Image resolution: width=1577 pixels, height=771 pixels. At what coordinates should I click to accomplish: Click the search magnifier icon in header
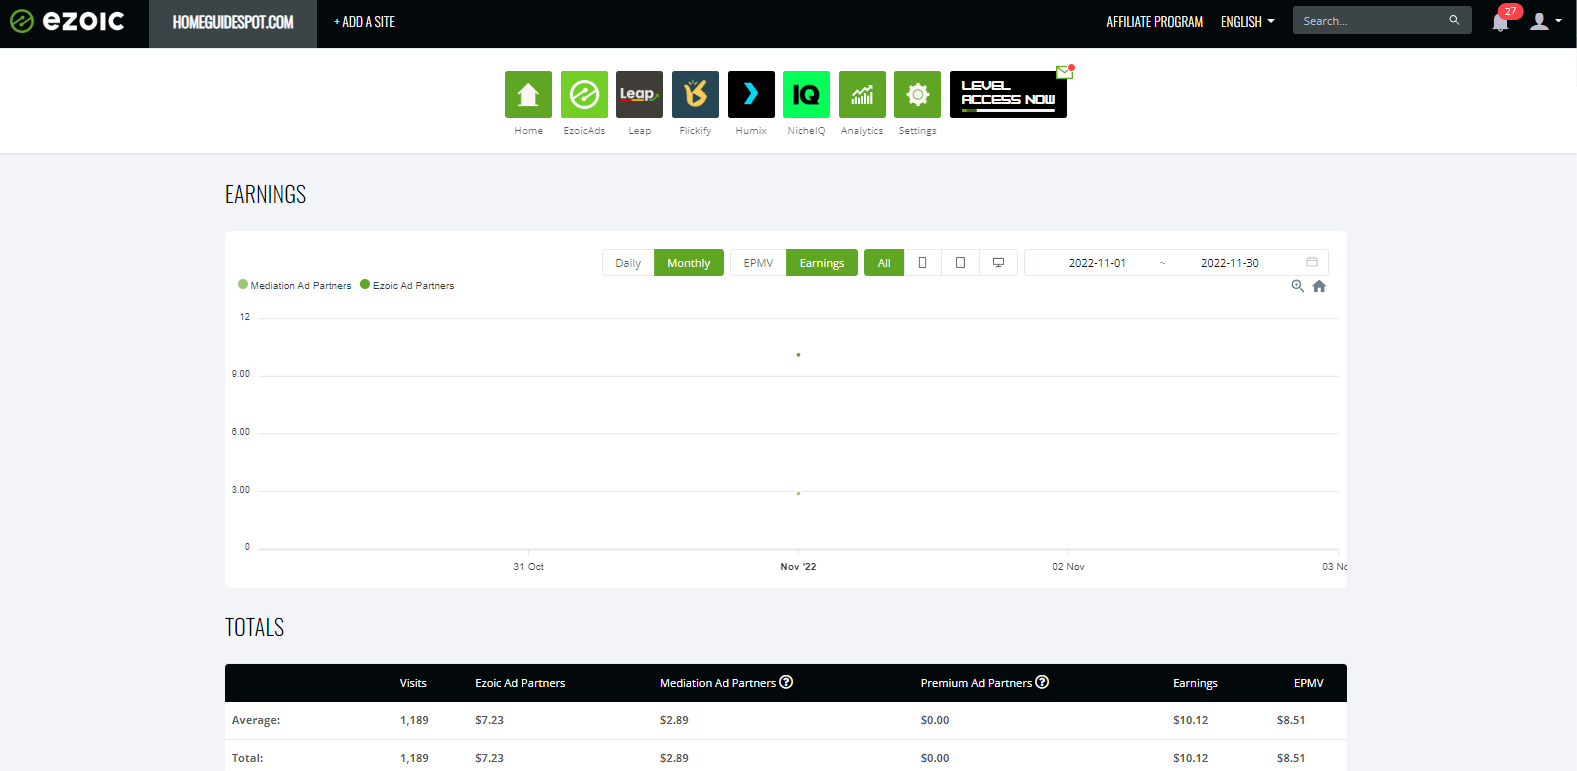coord(1454,20)
